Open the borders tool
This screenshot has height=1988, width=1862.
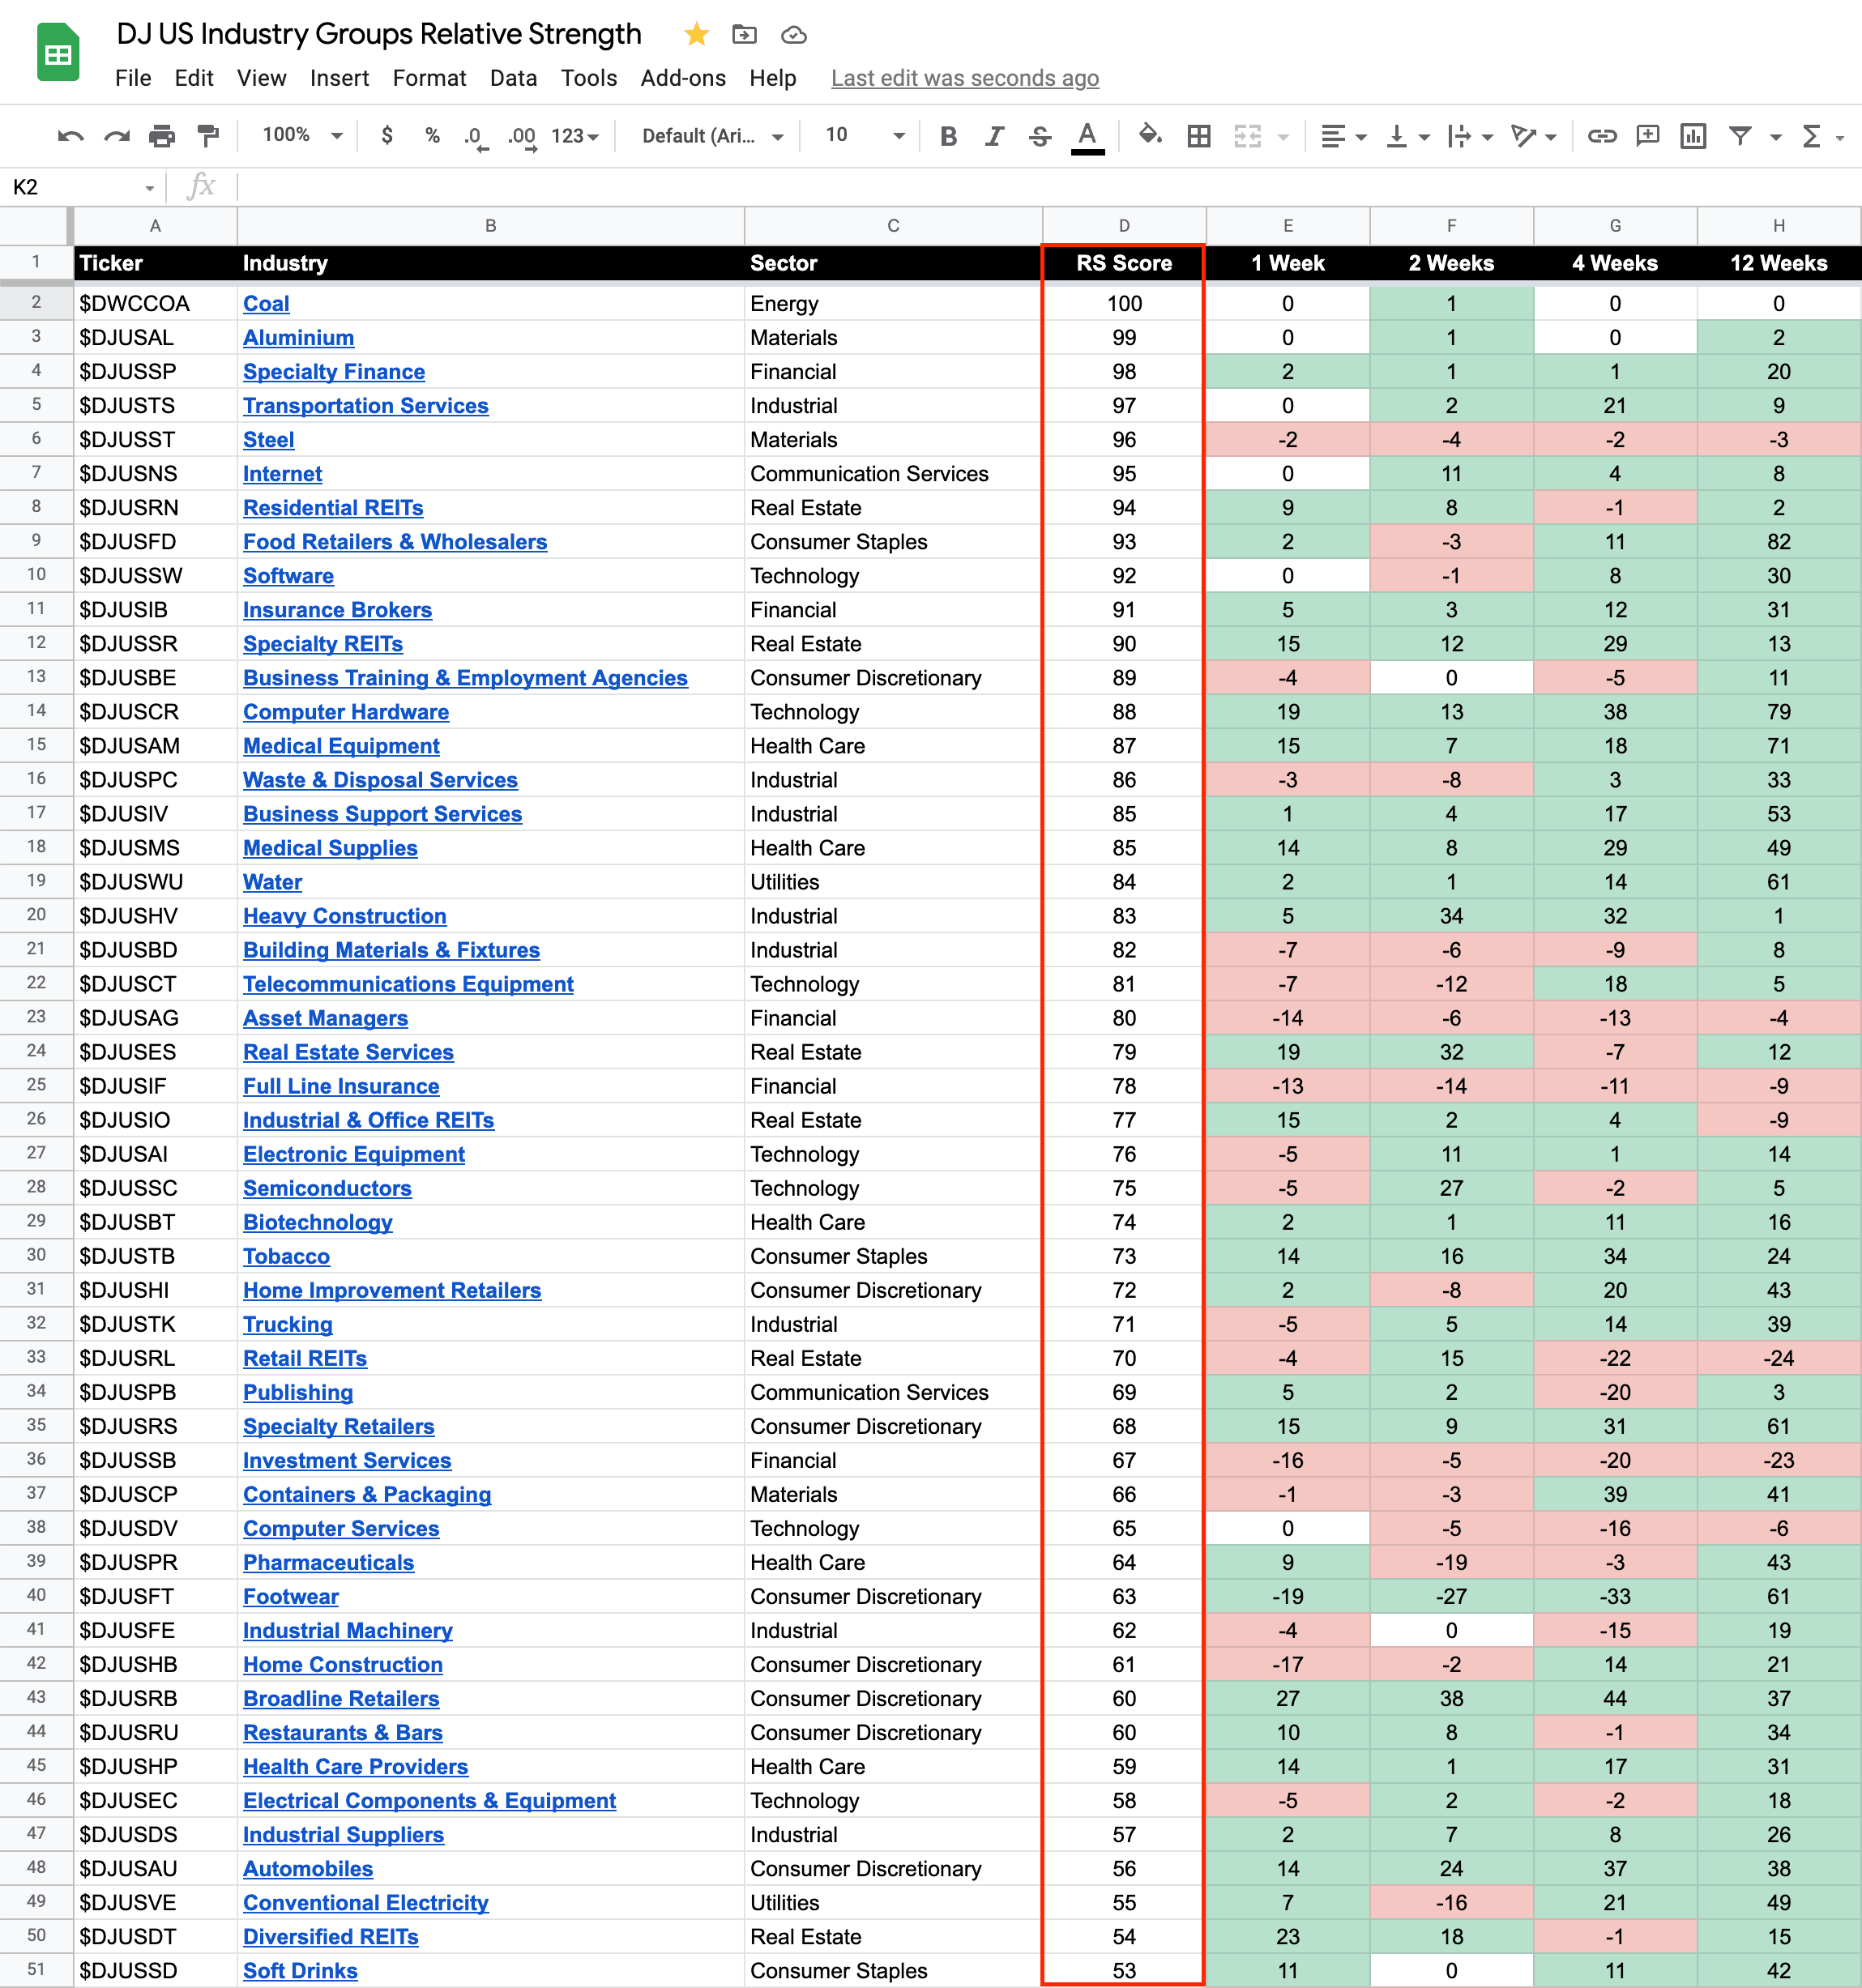point(1199,136)
